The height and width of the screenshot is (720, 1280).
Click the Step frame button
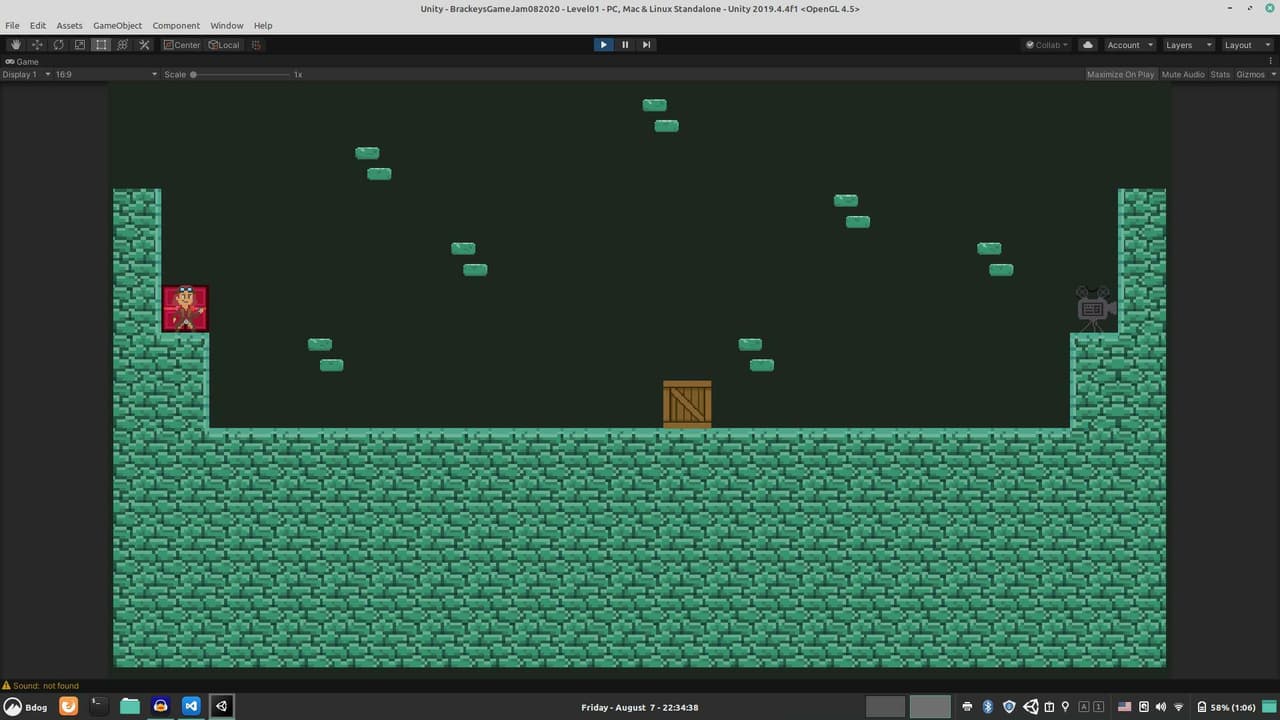(x=646, y=45)
